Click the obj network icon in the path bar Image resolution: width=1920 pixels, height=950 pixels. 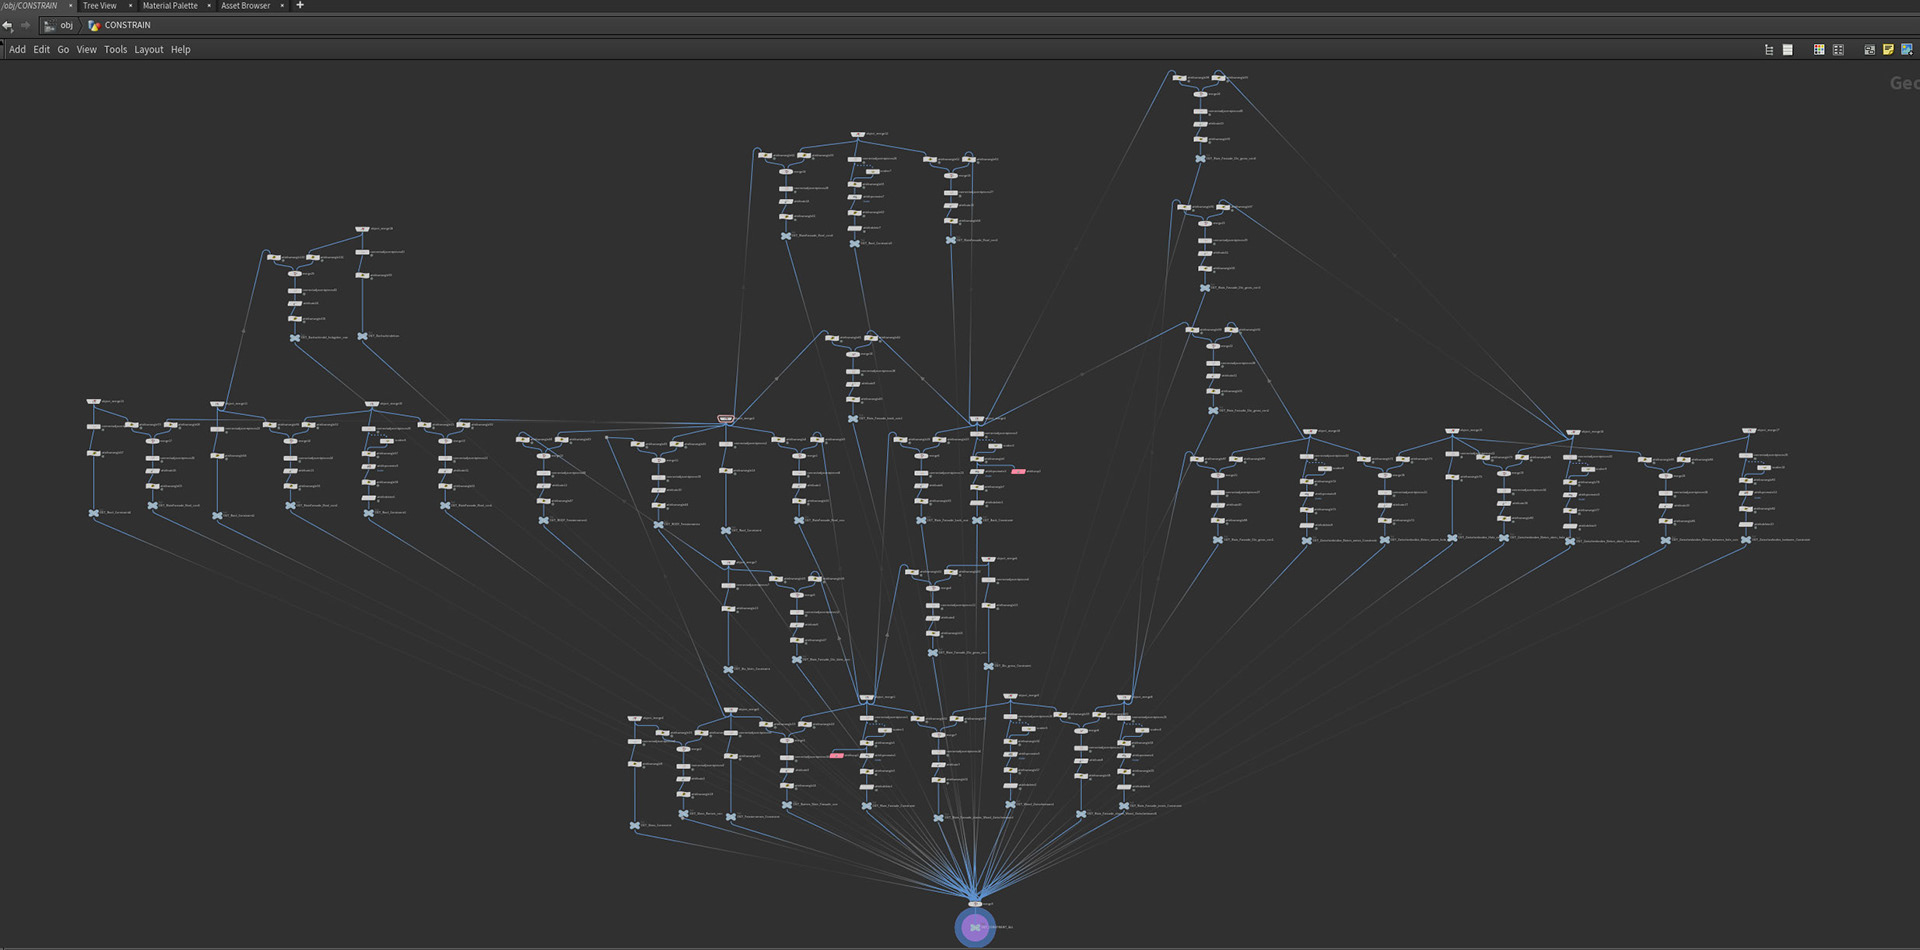point(50,25)
